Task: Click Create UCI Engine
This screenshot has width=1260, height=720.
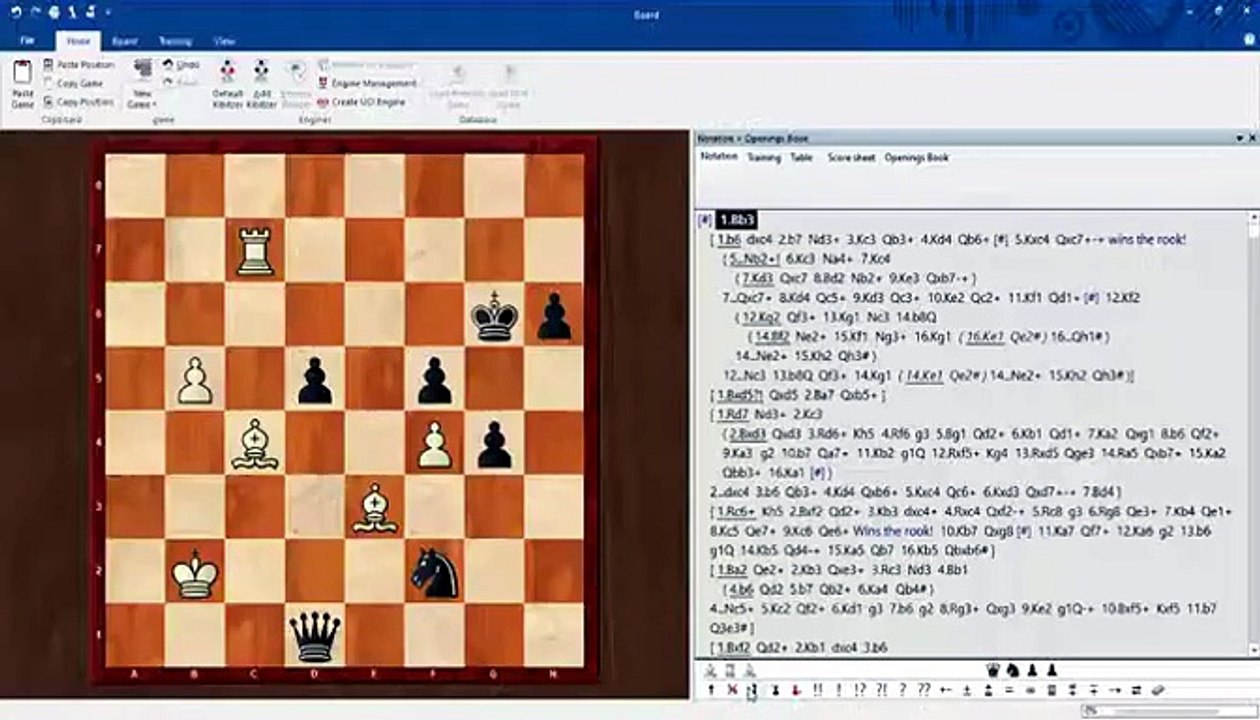Action: [361, 101]
